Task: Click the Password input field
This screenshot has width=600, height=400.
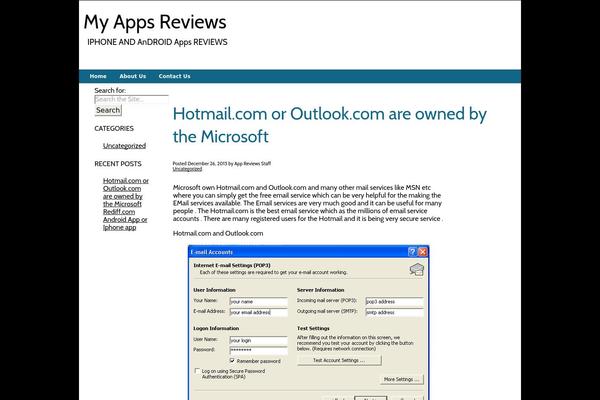Action: click(x=259, y=350)
